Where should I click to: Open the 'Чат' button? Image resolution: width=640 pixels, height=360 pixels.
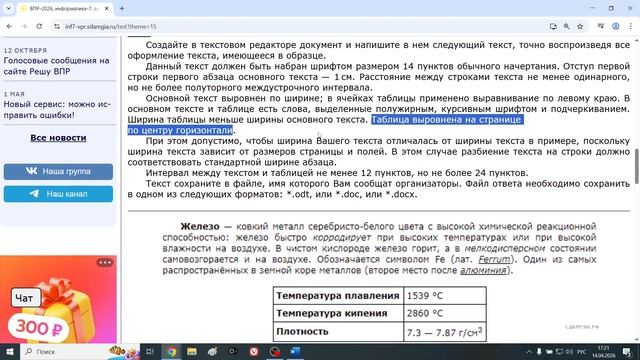coord(26,298)
